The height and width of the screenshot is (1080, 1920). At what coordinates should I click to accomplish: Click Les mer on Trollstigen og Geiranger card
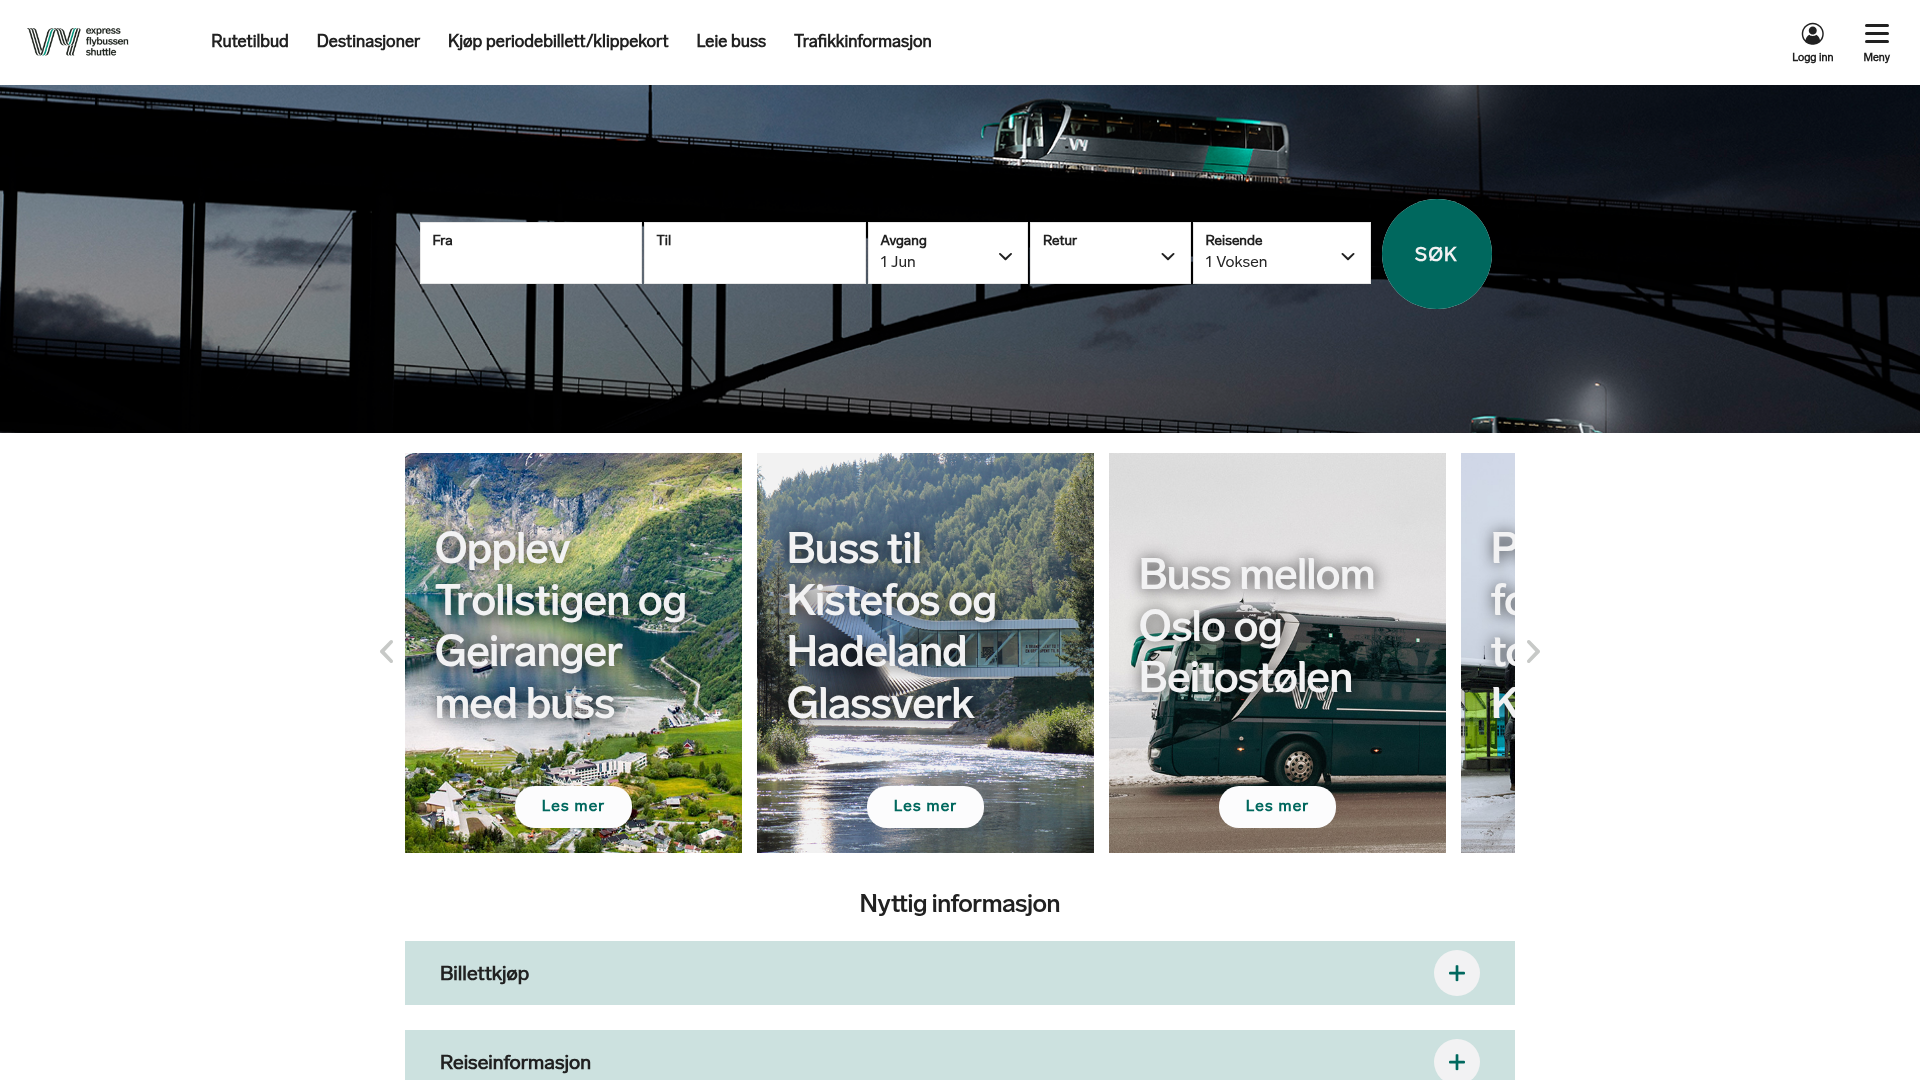tap(573, 807)
